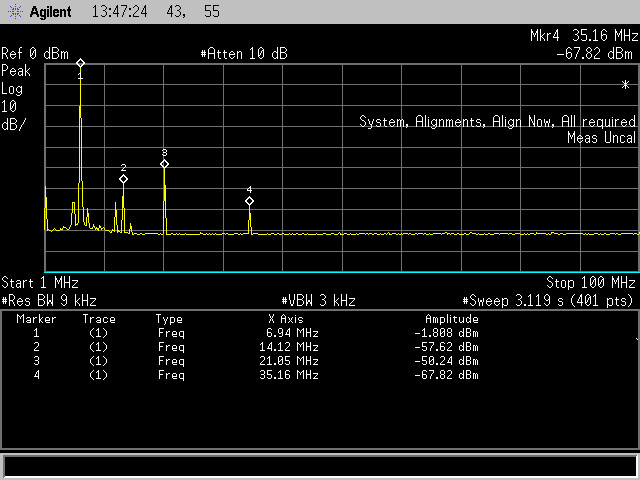This screenshot has height=480, width=640.
Task: Click the X Axis column header
Action: pos(286,319)
